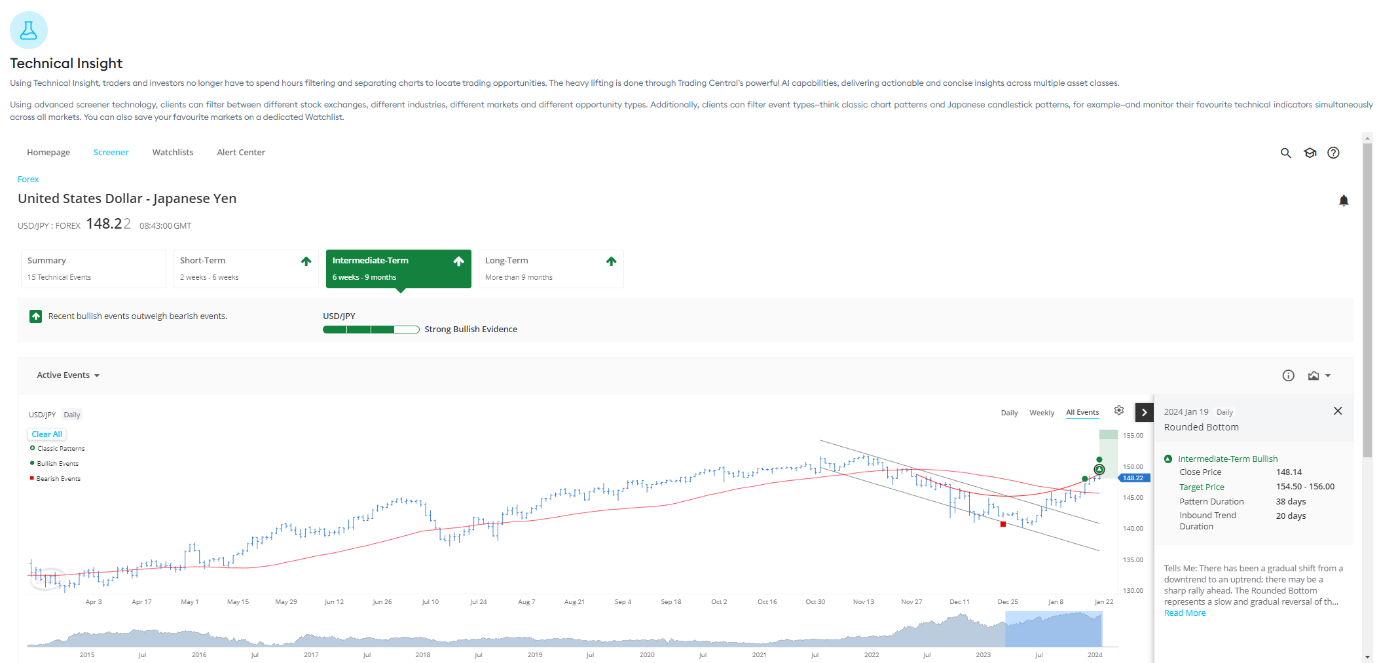
Task: Click the help question mark icon
Action: click(1333, 153)
